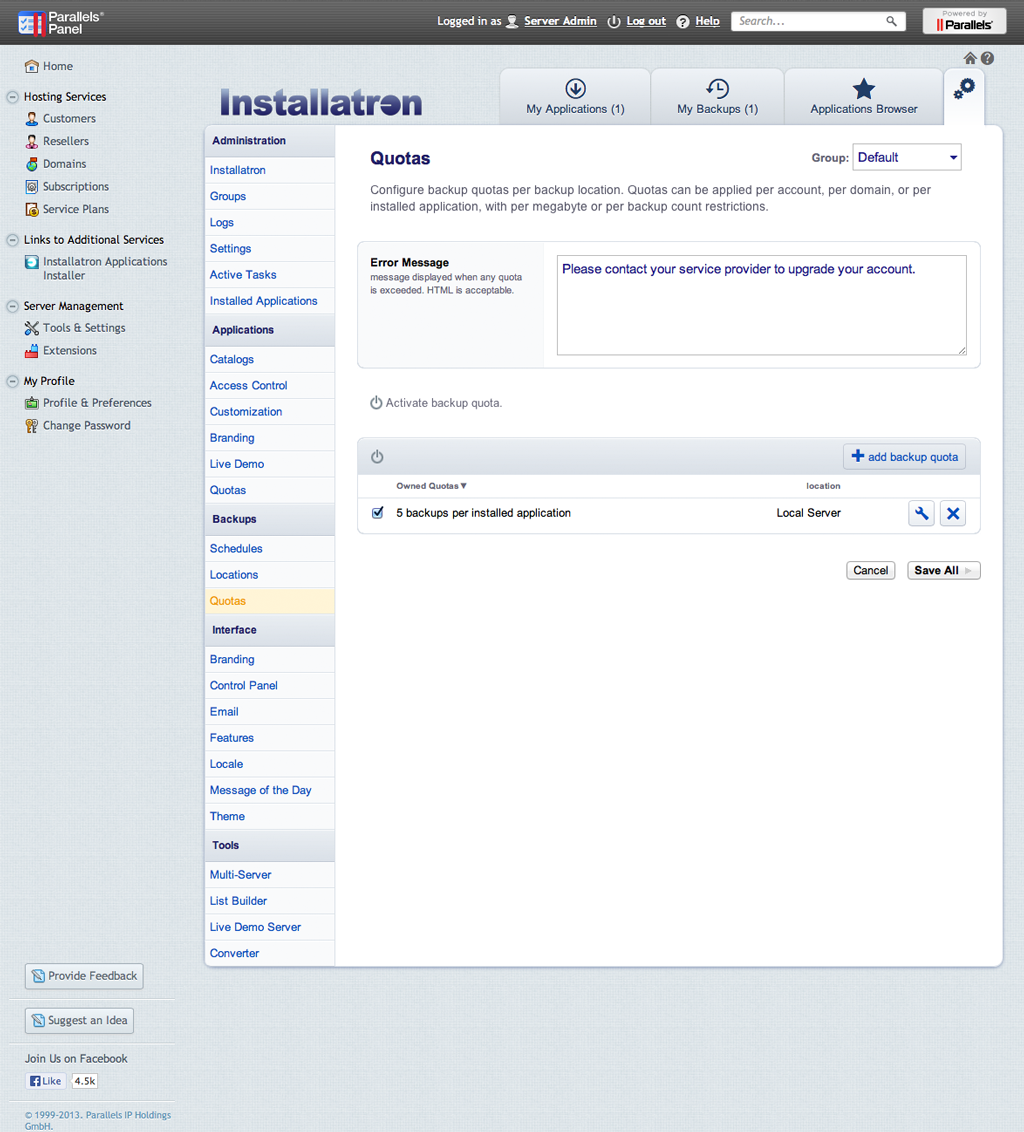
Task: Click the Subscriptions icon
Action: (32, 187)
